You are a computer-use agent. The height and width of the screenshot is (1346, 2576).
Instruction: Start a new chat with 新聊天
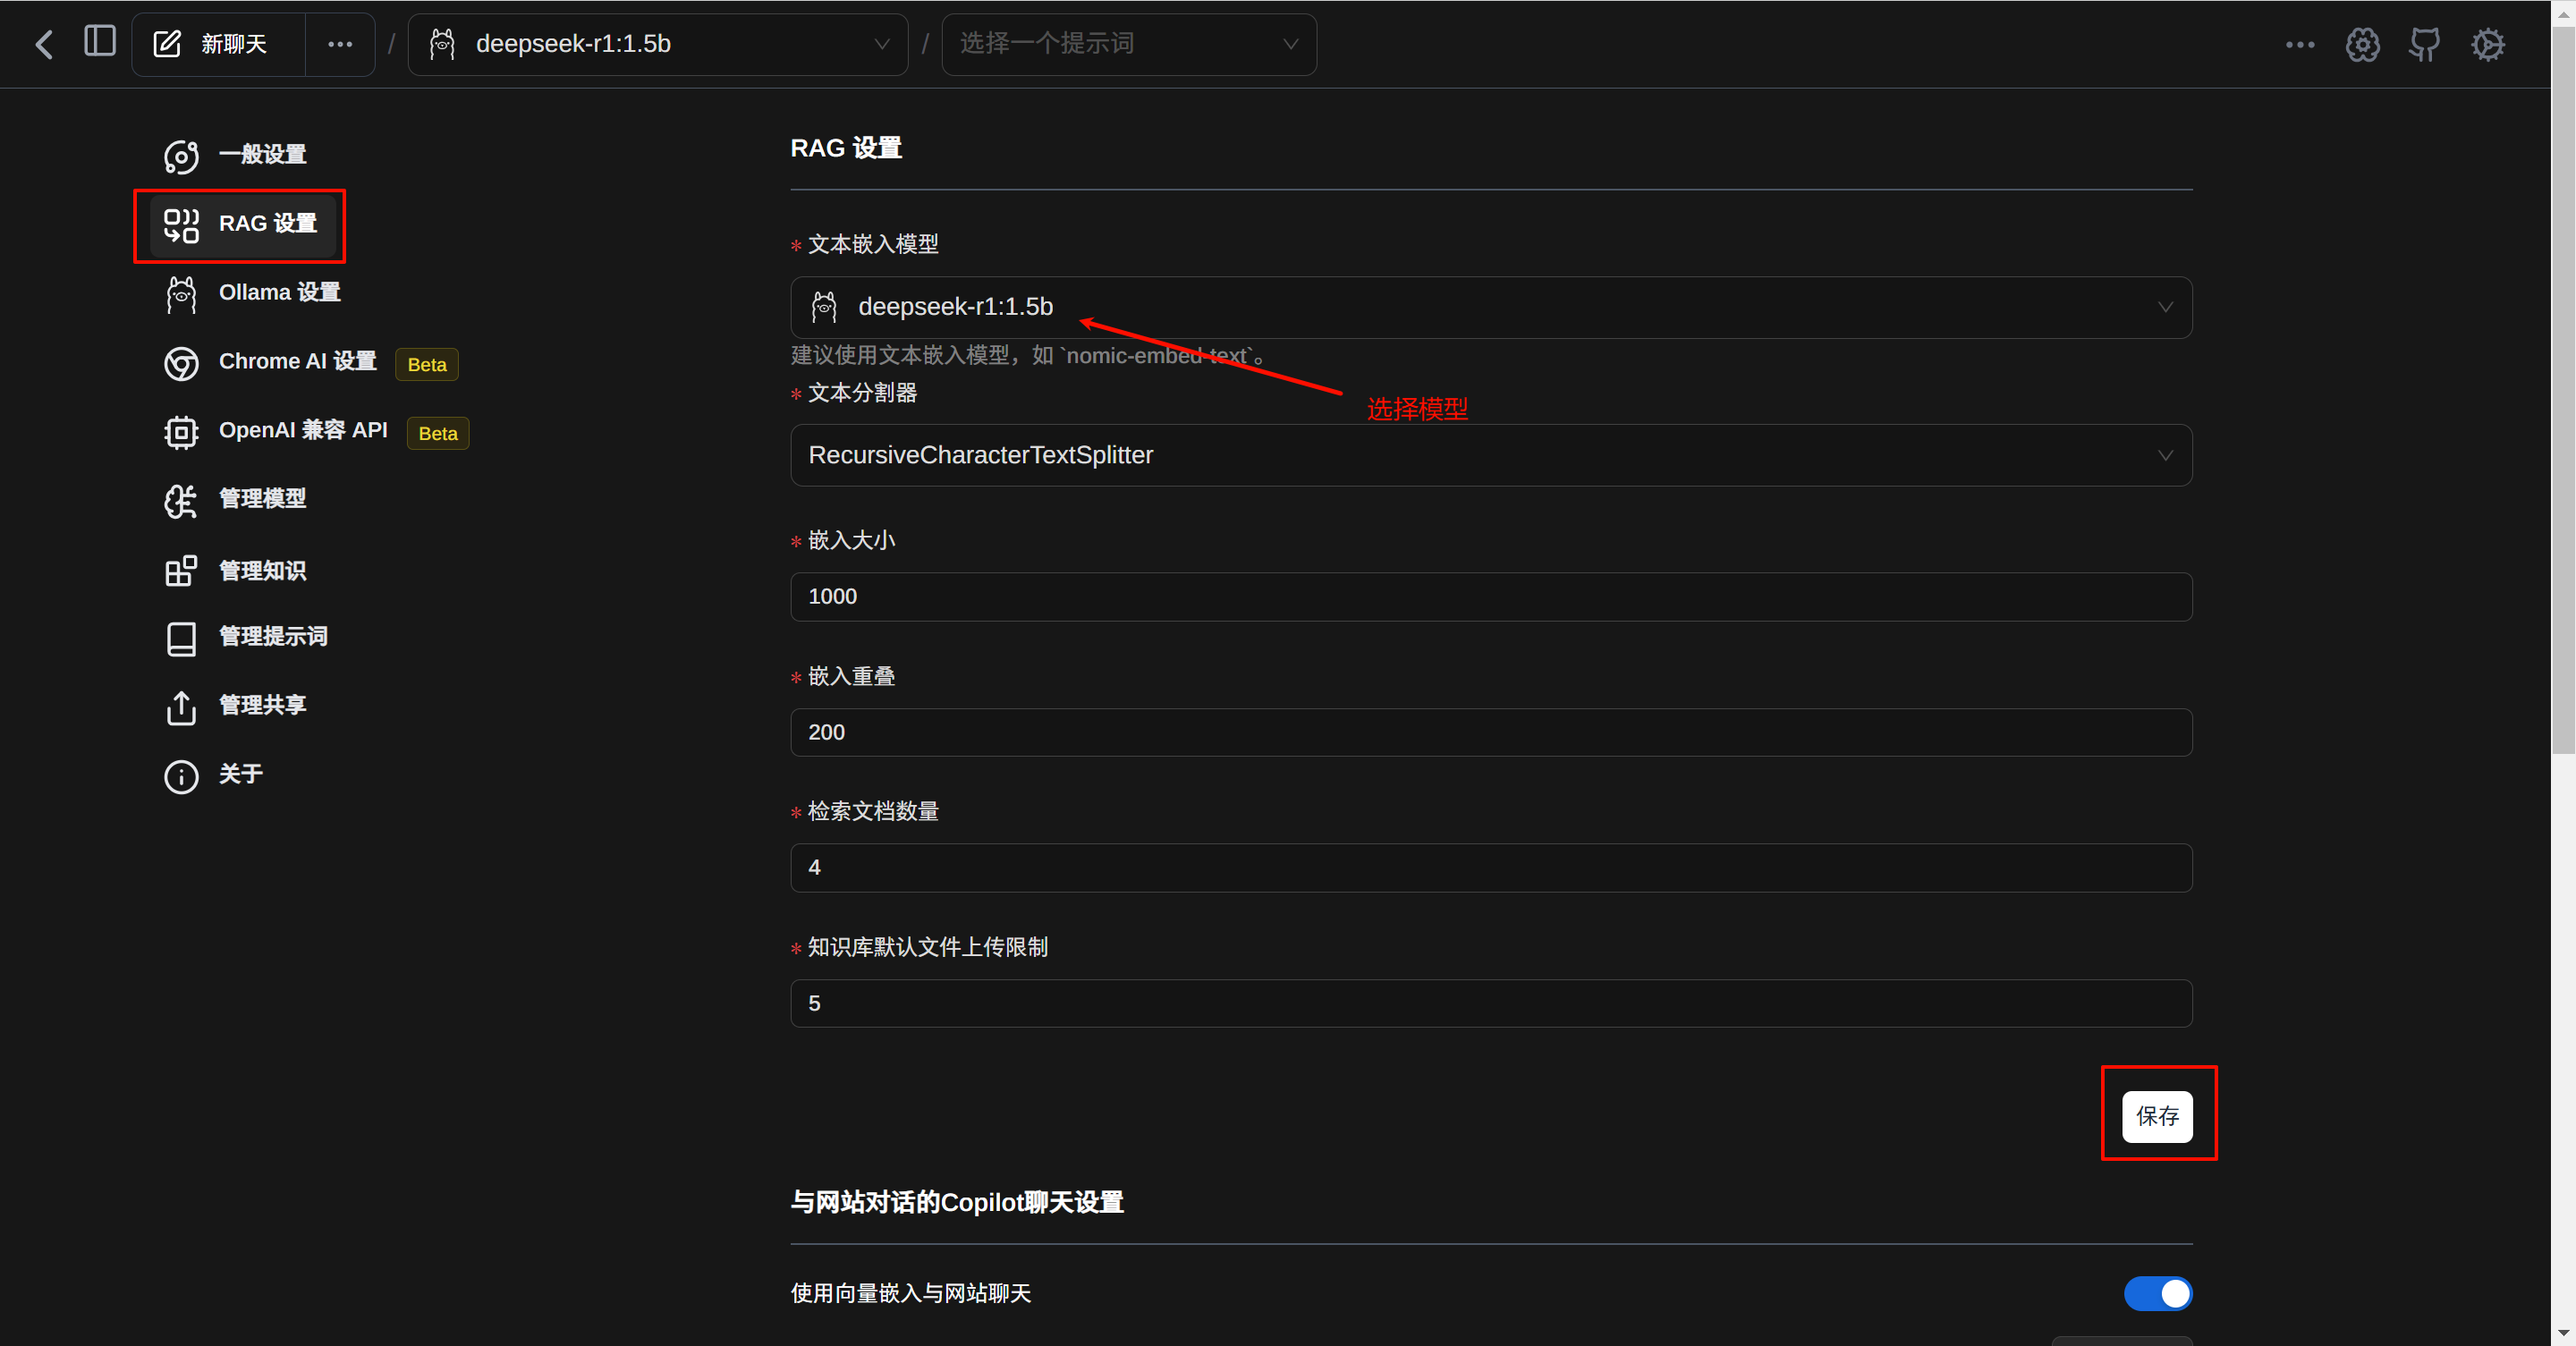pyautogui.click(x=216, y=44)
